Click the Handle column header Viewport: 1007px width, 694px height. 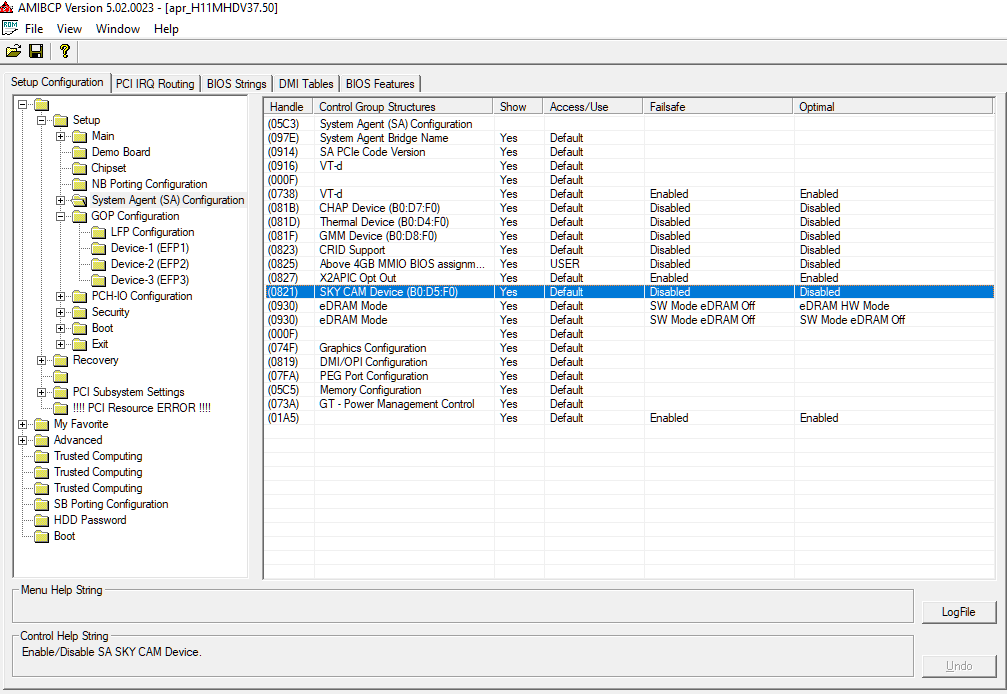tap(288, 107)
